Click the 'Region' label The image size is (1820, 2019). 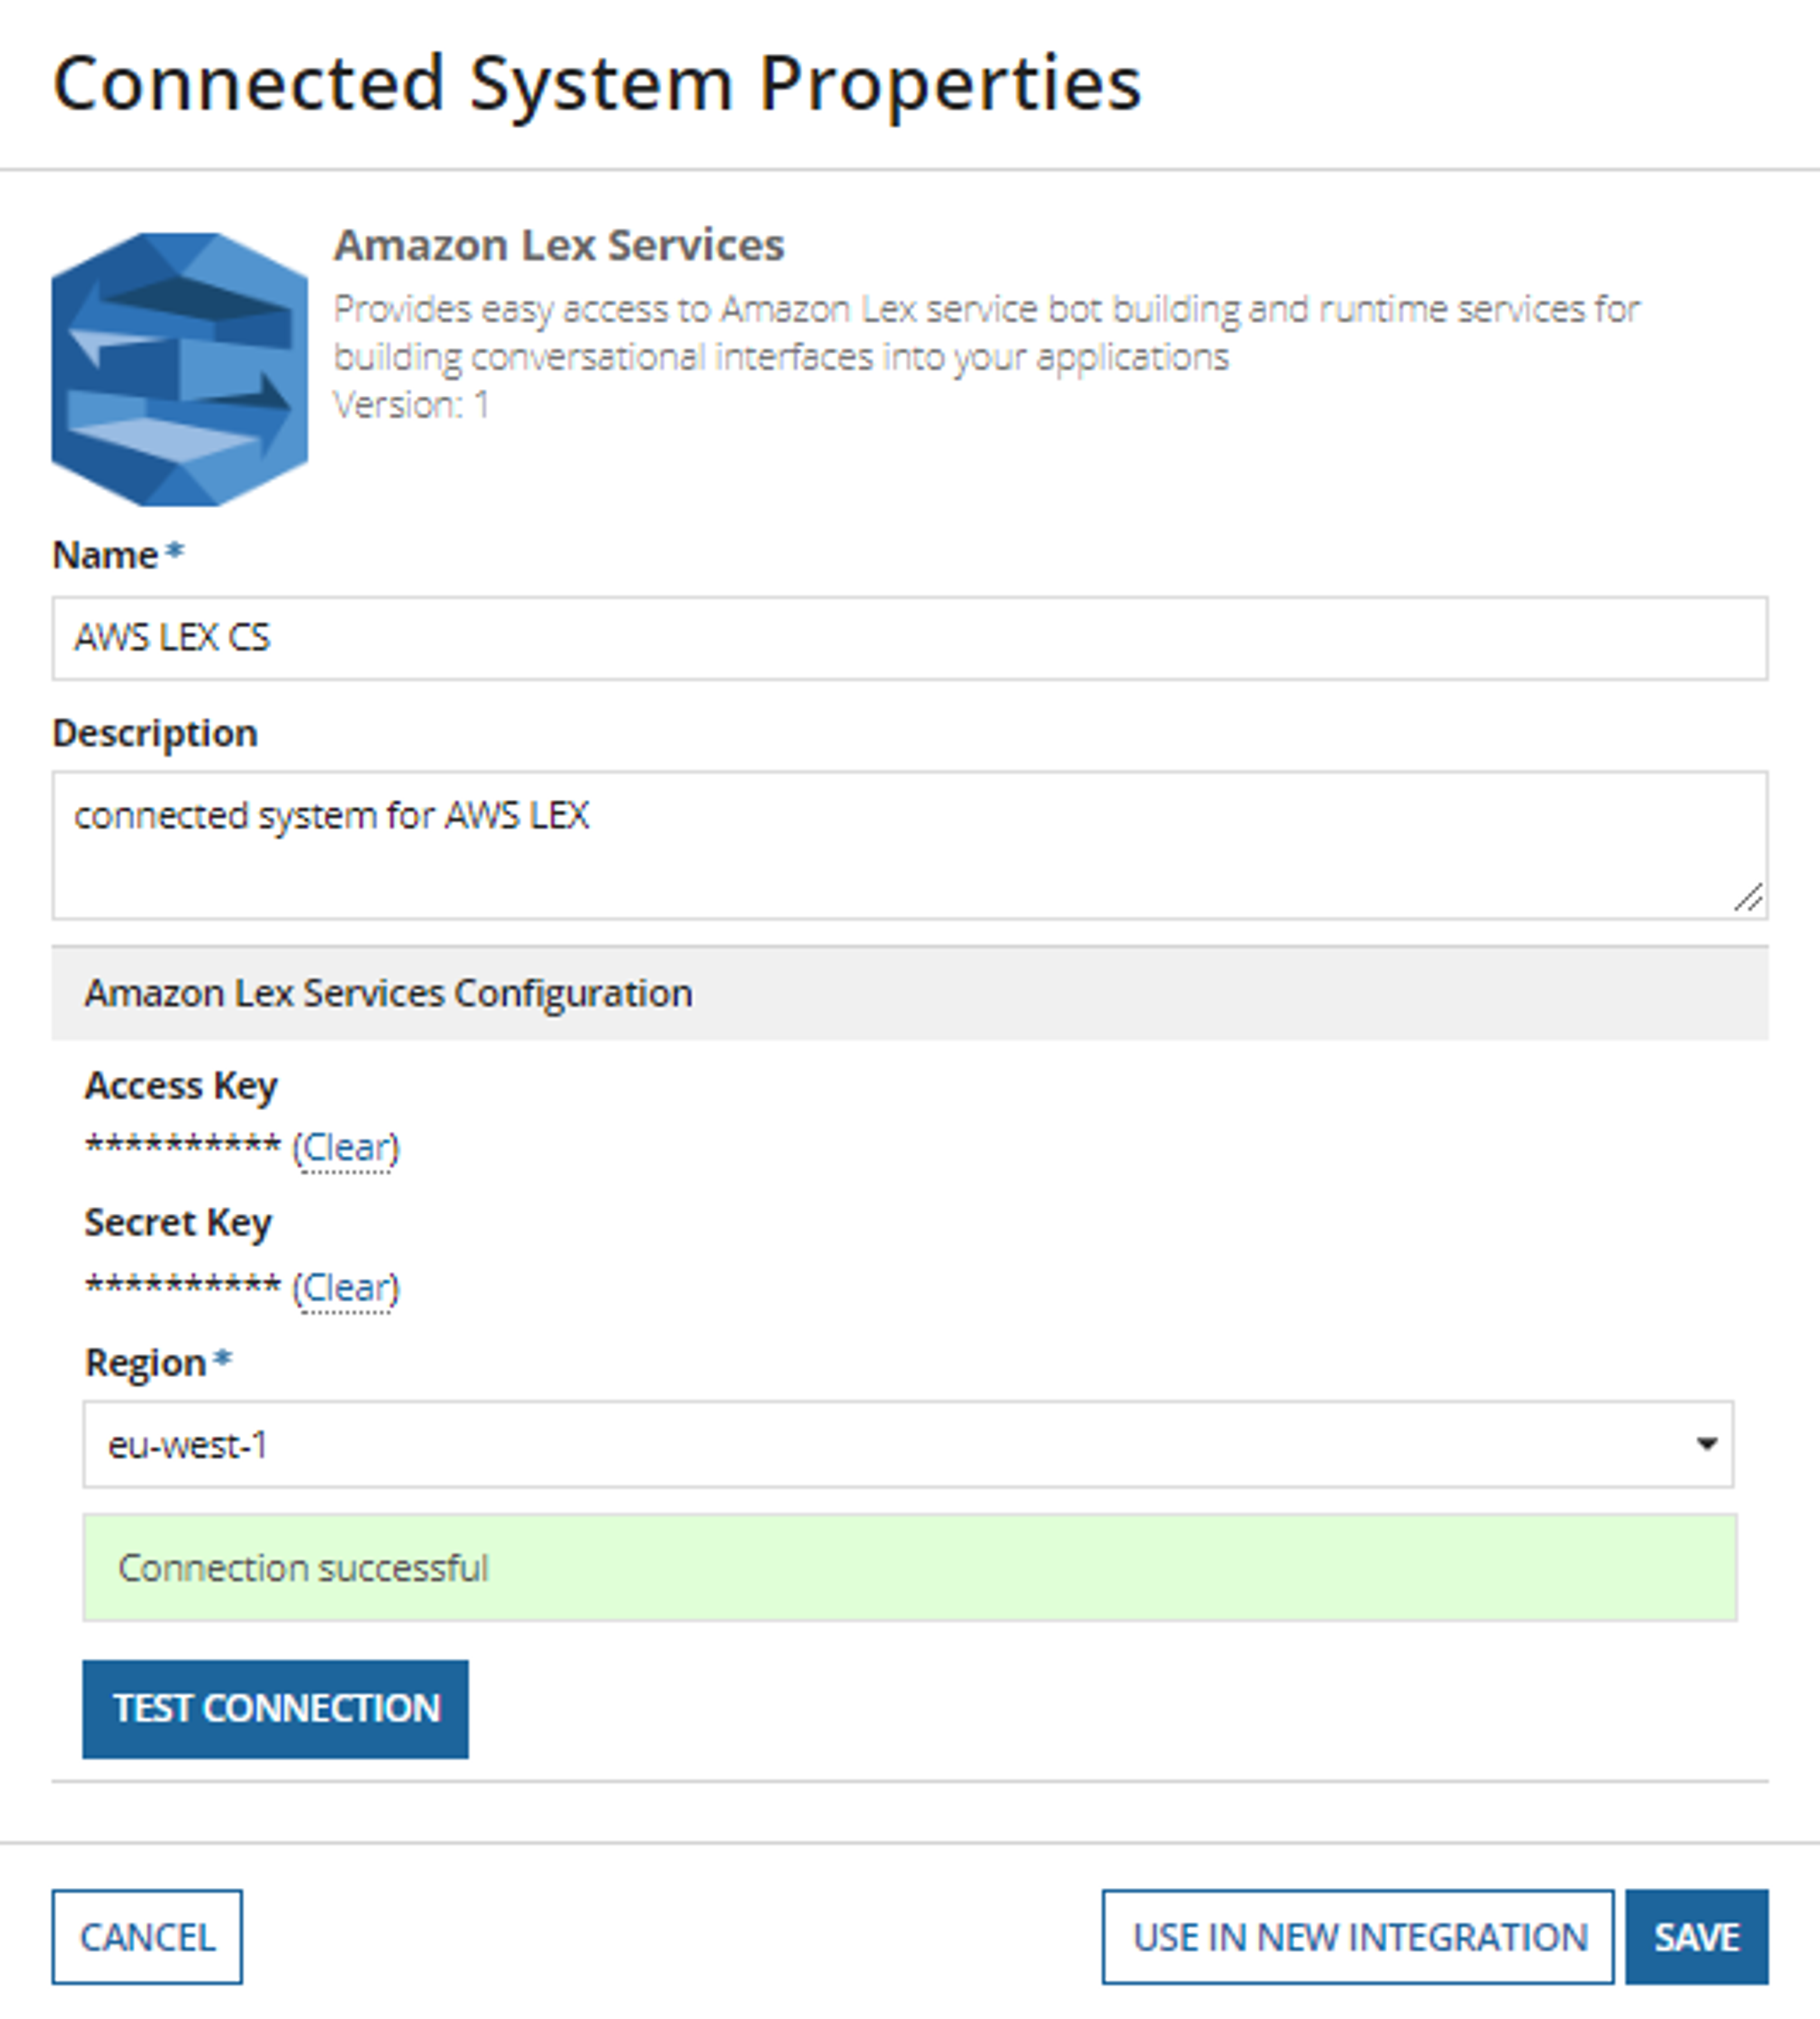pos(146,1363)
